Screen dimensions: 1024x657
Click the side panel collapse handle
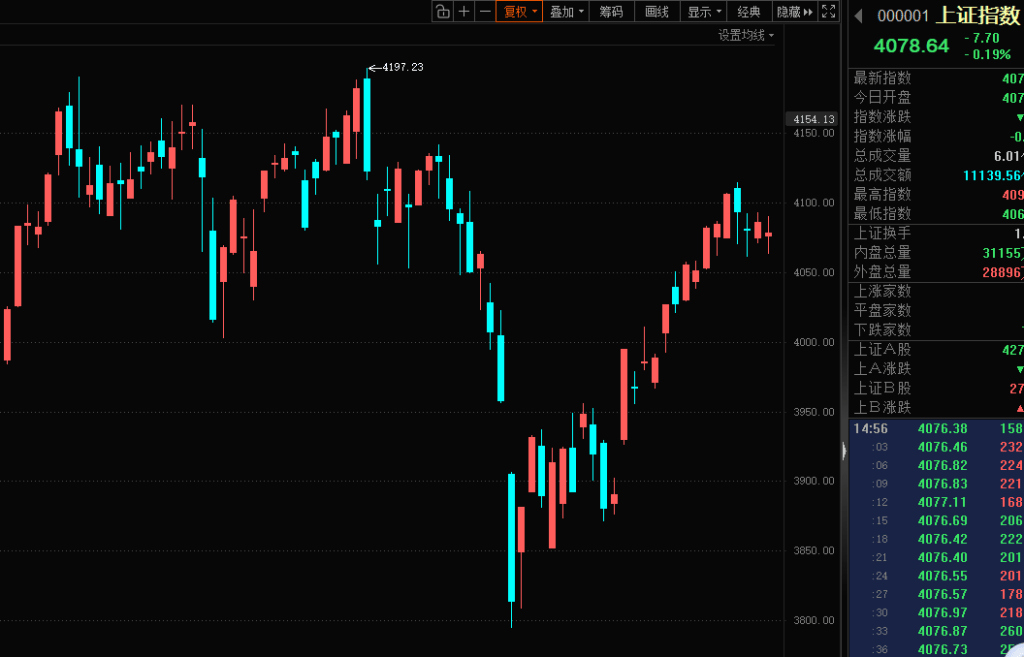pyautogui.click(x=844, y=452)
